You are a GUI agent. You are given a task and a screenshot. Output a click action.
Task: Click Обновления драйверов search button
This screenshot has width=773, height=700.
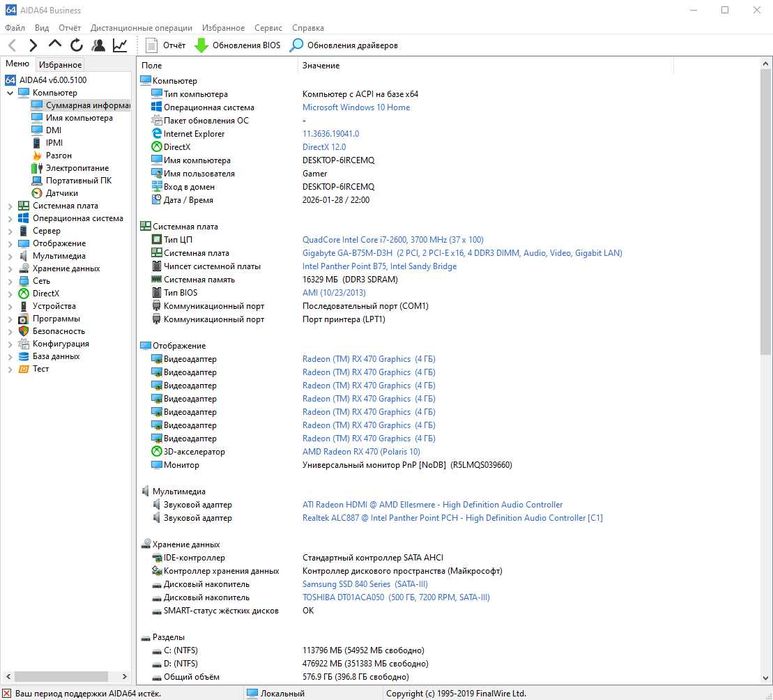344,45
